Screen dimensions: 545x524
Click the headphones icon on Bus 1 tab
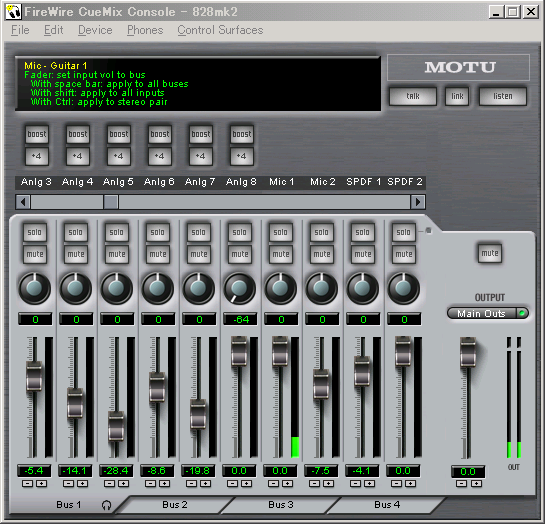coord(106,505)
